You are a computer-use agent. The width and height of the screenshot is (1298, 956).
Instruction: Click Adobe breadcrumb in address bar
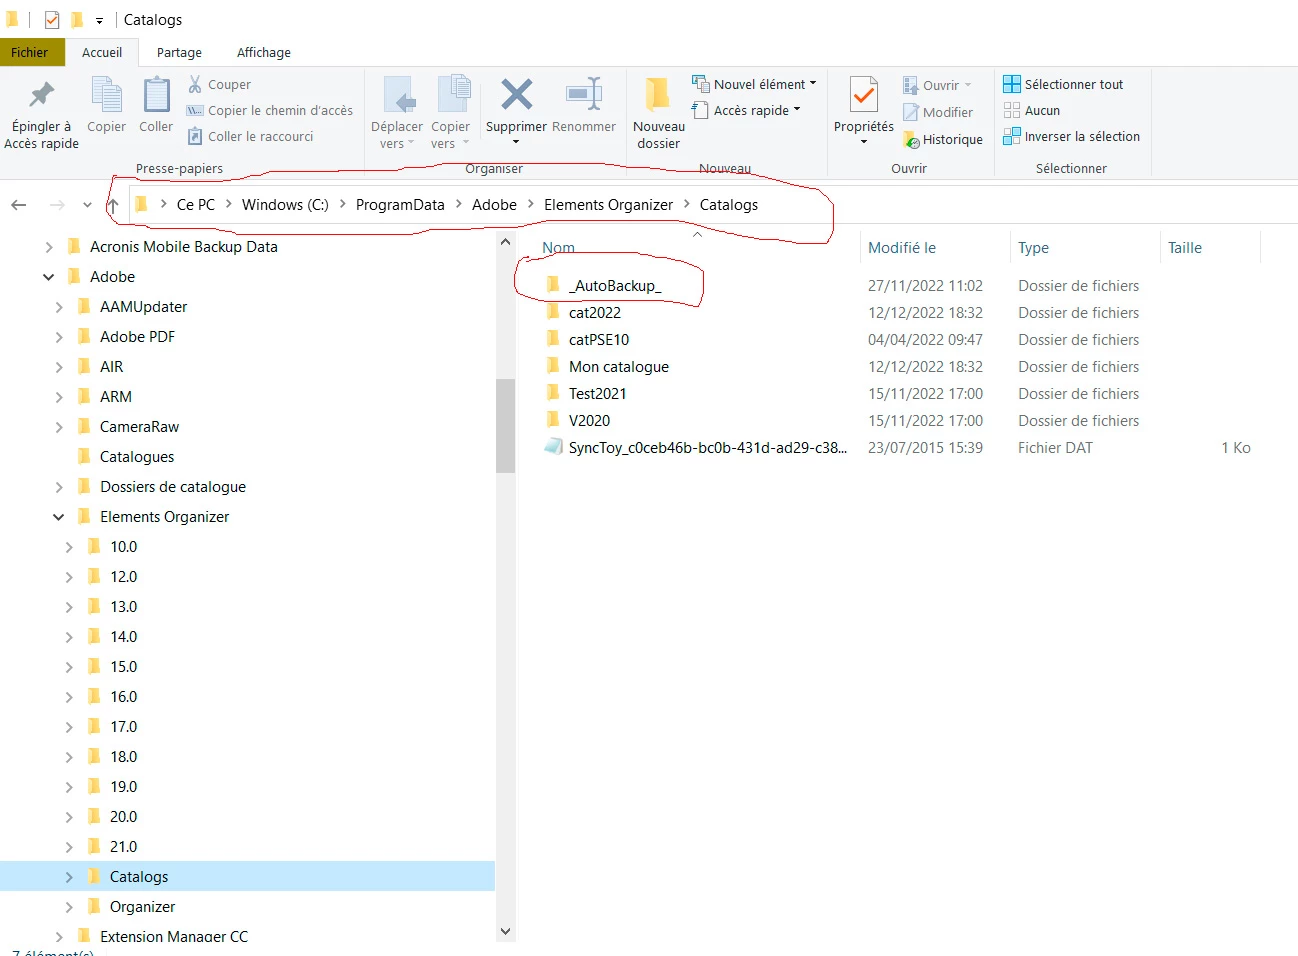(494, 205)
